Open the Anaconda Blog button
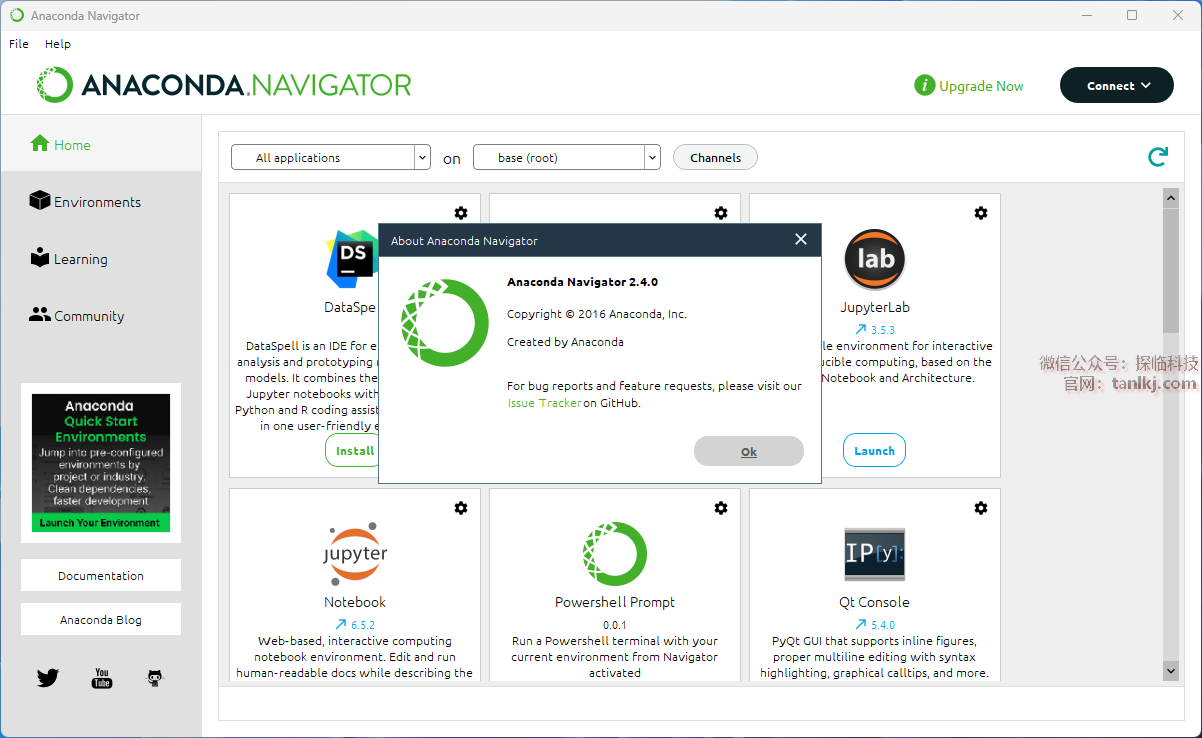Viewport: 1202px width, 738px height. click(101, 619)
